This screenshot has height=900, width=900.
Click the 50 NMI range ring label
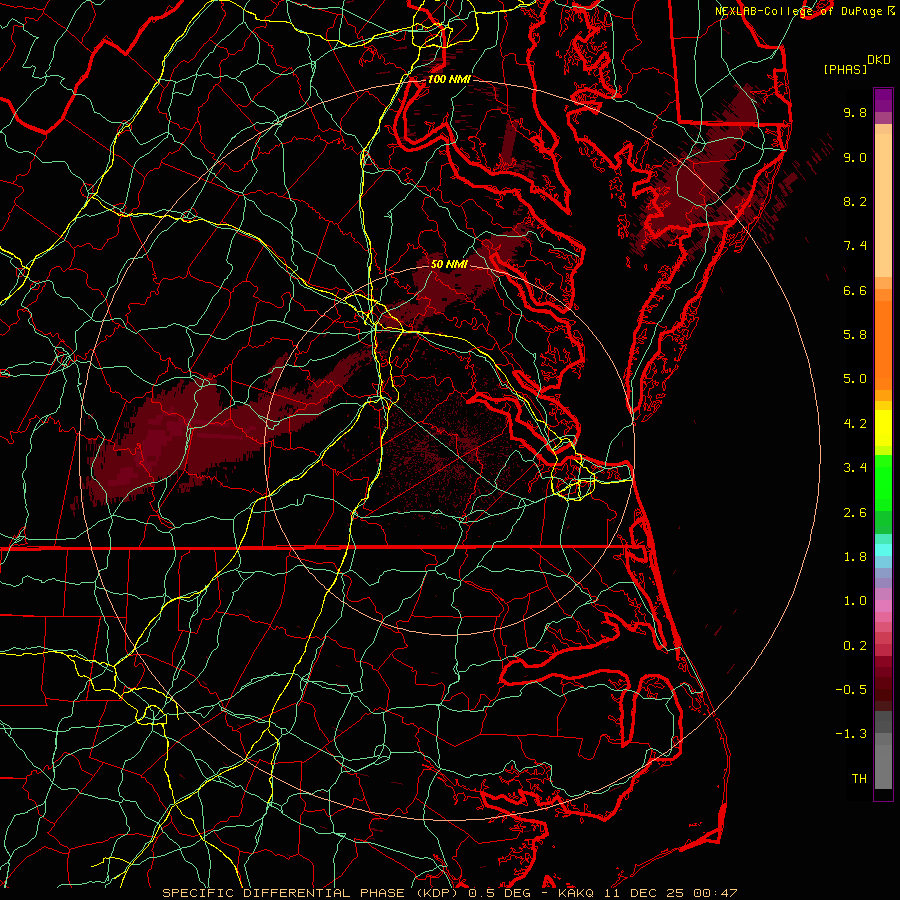coord(449,264)
